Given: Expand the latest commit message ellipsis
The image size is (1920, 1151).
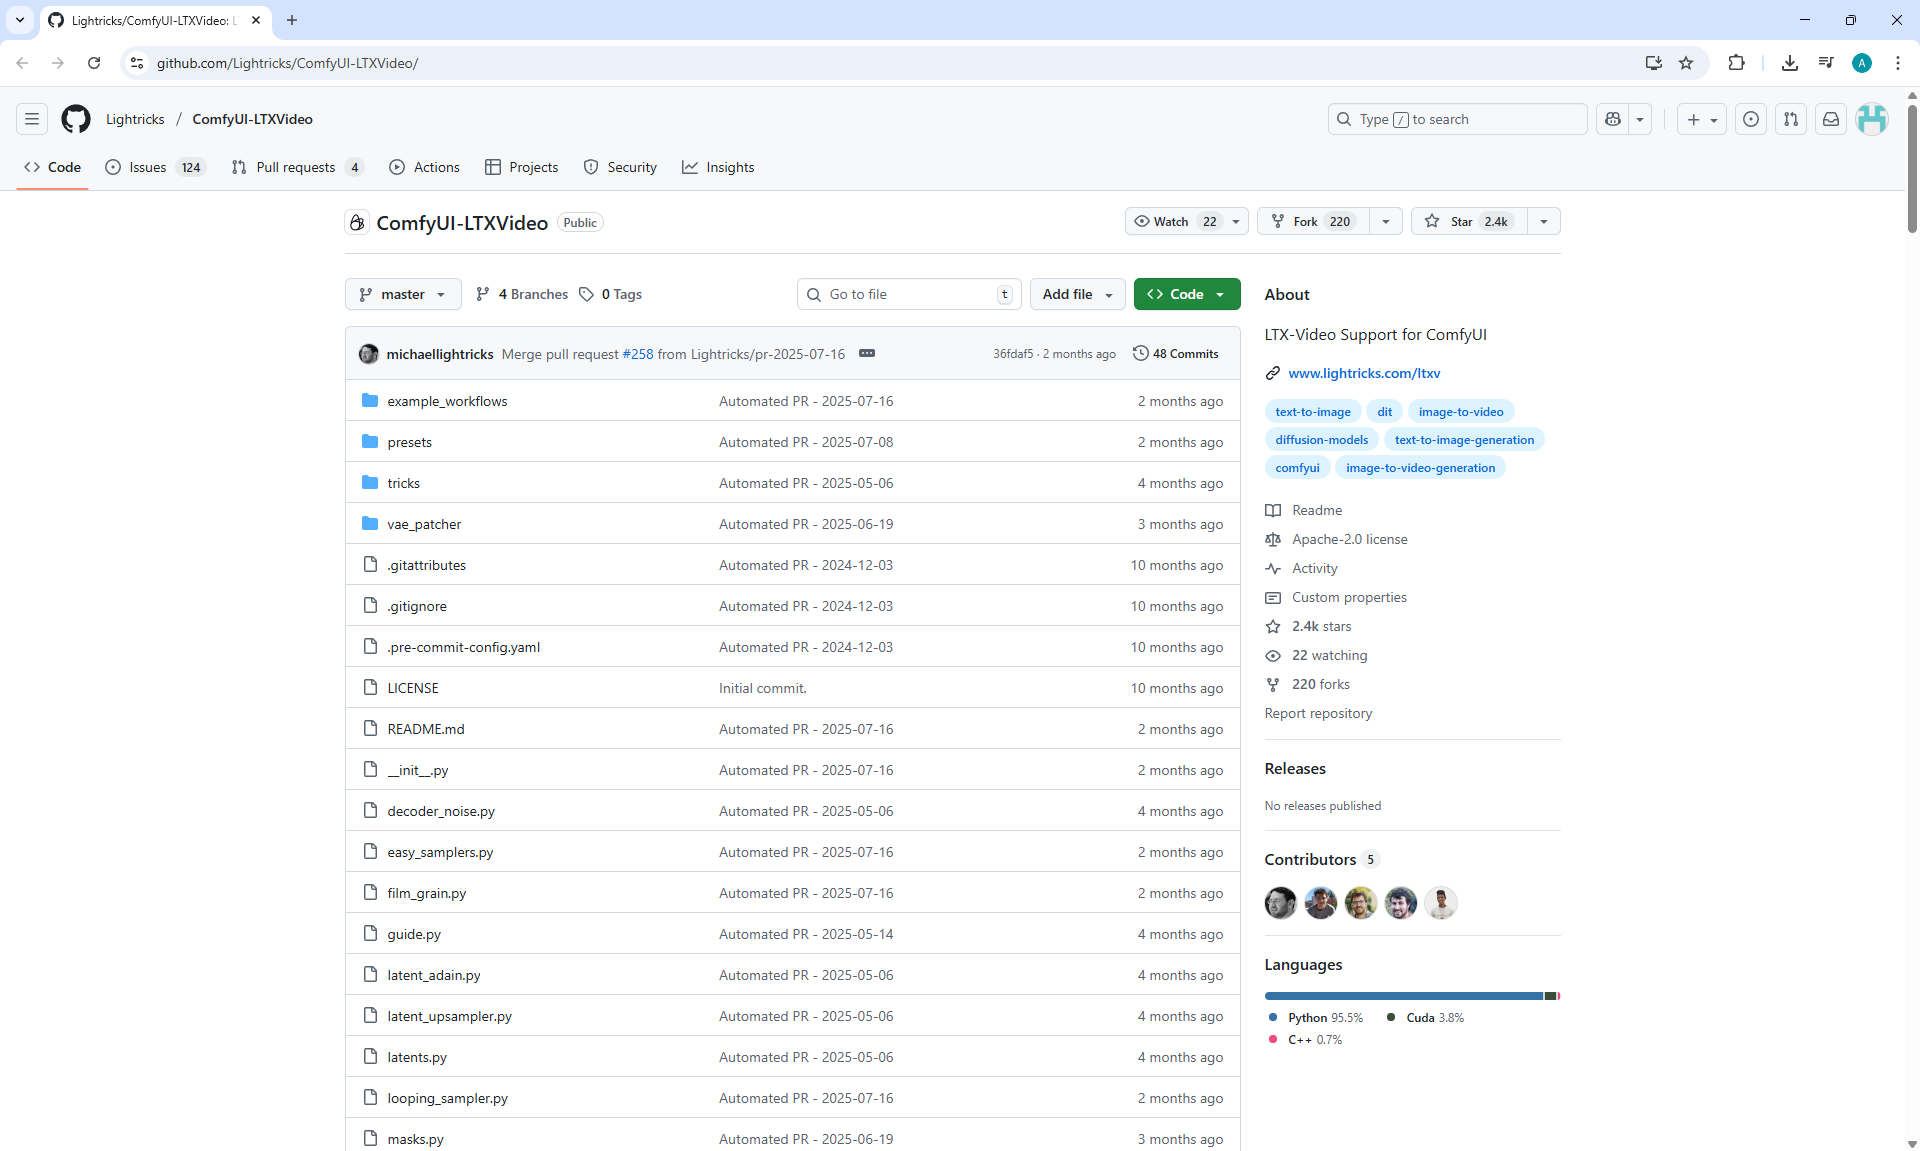Looking at the screenshot, I should pos(867,353).
